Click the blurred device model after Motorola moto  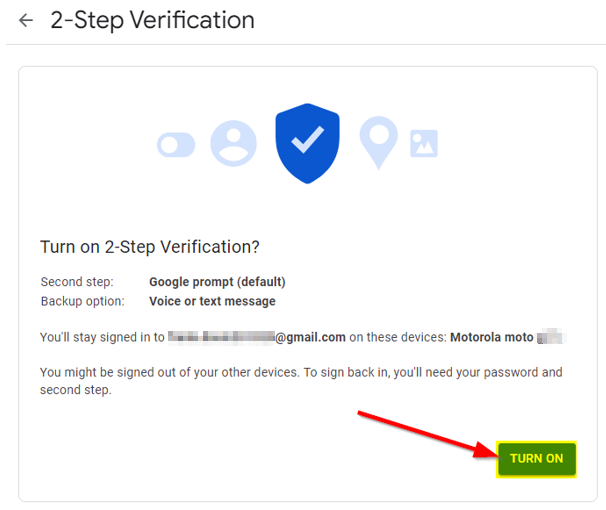[x=552, y=337]
